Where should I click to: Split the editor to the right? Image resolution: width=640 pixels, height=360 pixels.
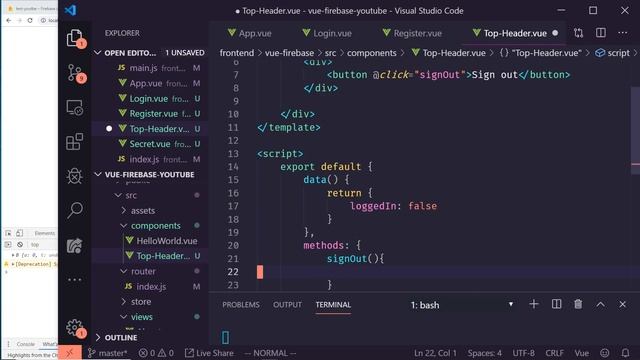tap(601, 33)
